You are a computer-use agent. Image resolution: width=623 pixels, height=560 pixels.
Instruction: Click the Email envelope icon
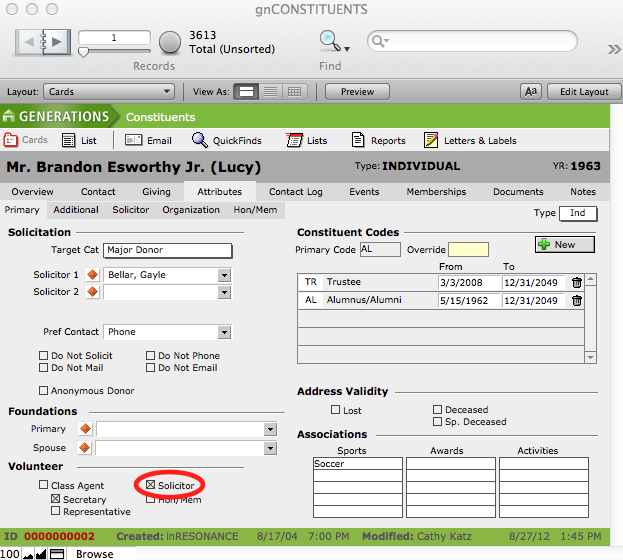[x=133, y=141]
